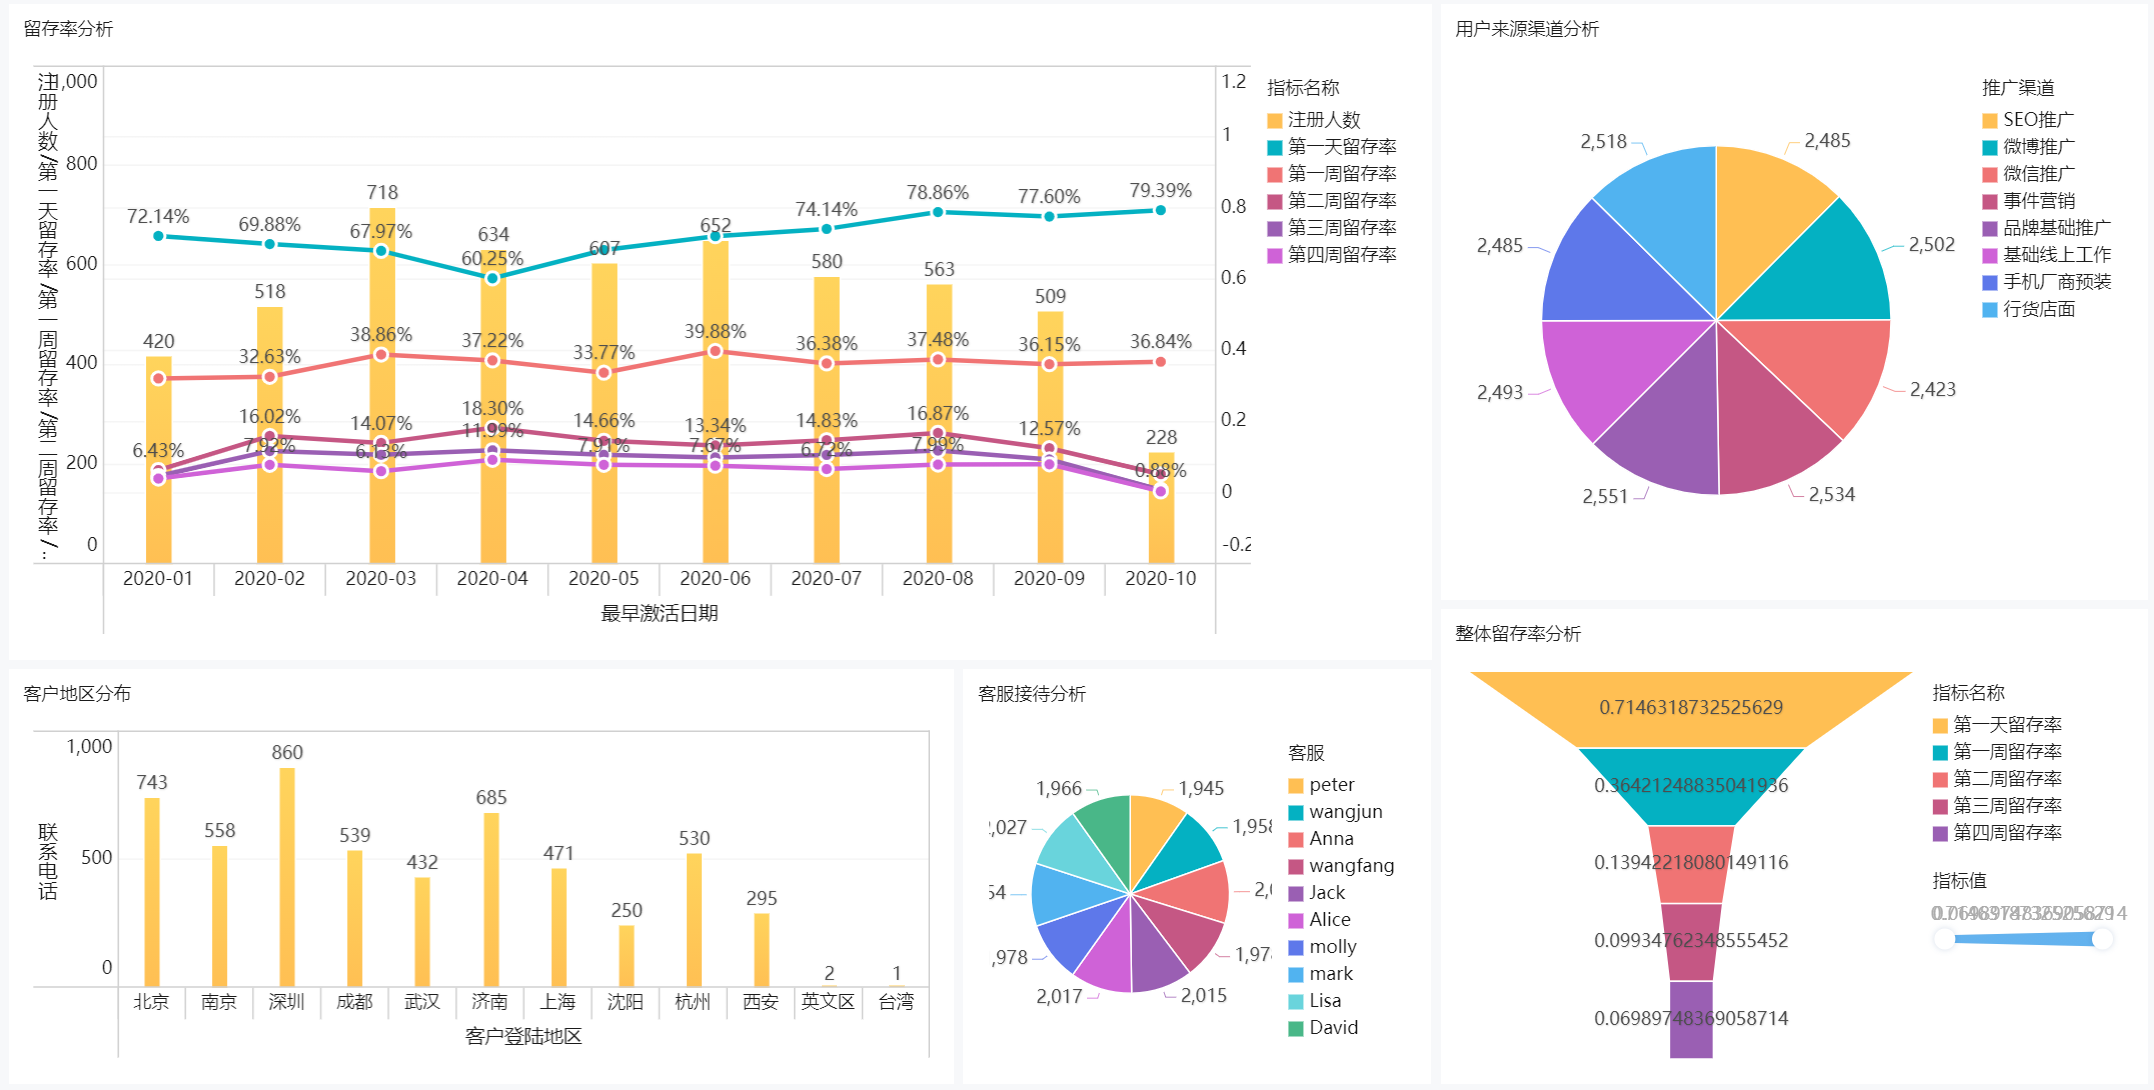Click 微博推广 teal legend swatch
This screenshot has width=2154, height=1090.
[x=1990, y=148]
